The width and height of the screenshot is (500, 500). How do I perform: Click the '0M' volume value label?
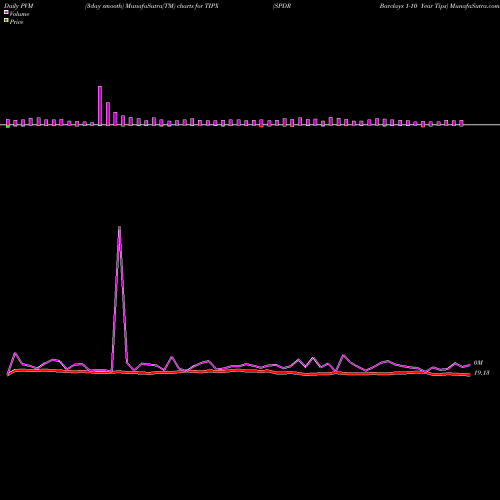[x=478, y=363]
